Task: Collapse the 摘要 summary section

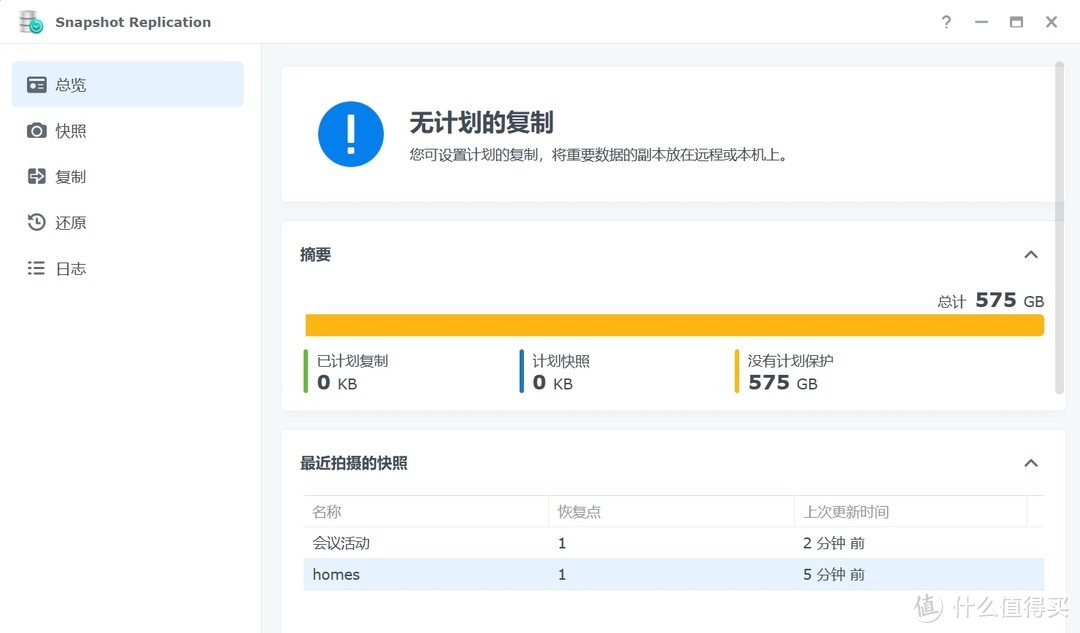Action: pyautogui.click(x=1031, y=255)
